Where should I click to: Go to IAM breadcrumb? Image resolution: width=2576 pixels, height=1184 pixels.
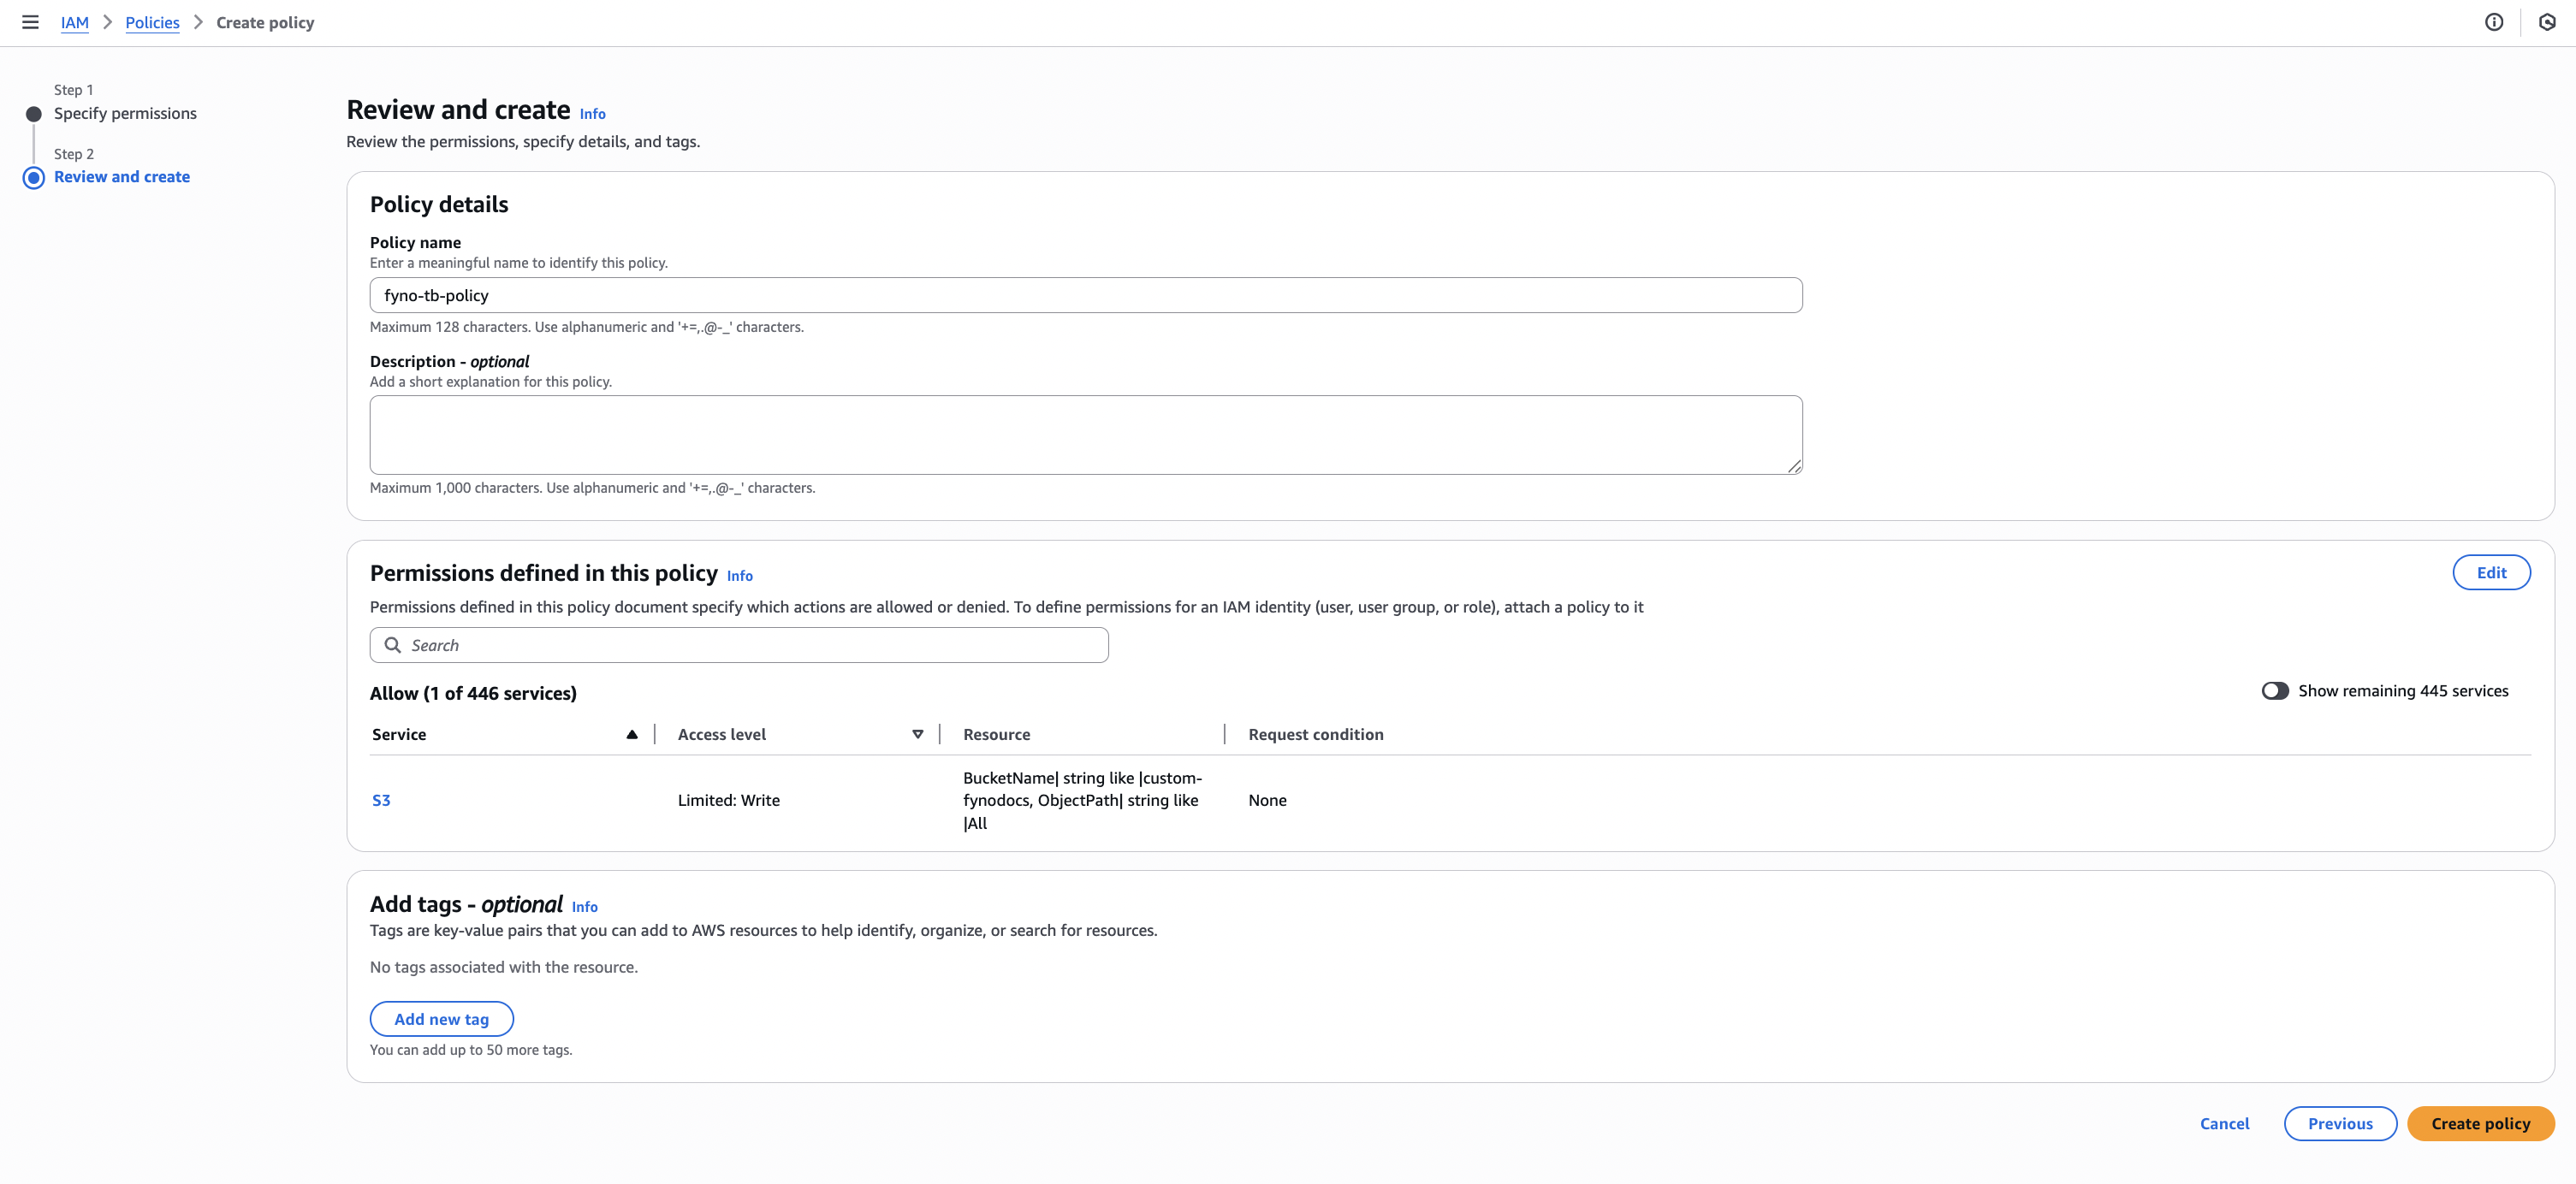[74, 22]
